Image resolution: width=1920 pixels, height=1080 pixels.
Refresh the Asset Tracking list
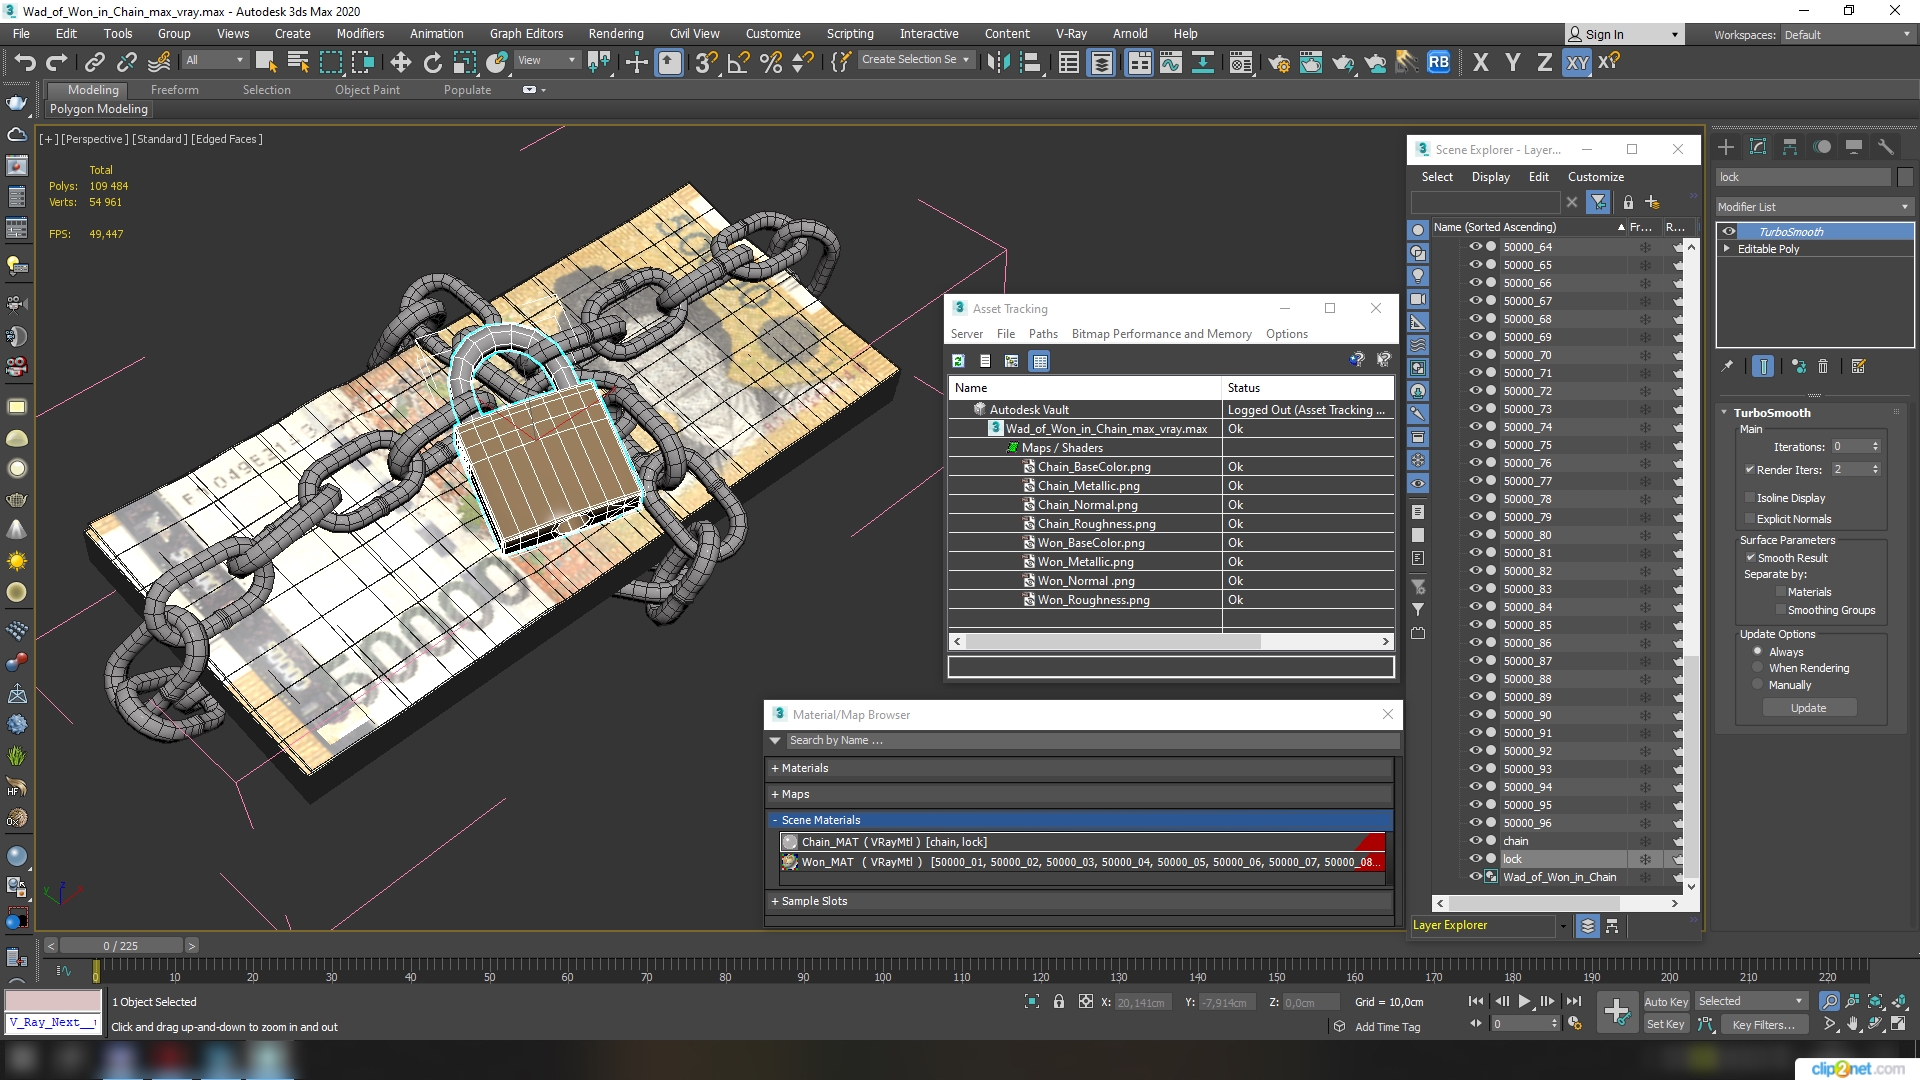tap(958, 361)
